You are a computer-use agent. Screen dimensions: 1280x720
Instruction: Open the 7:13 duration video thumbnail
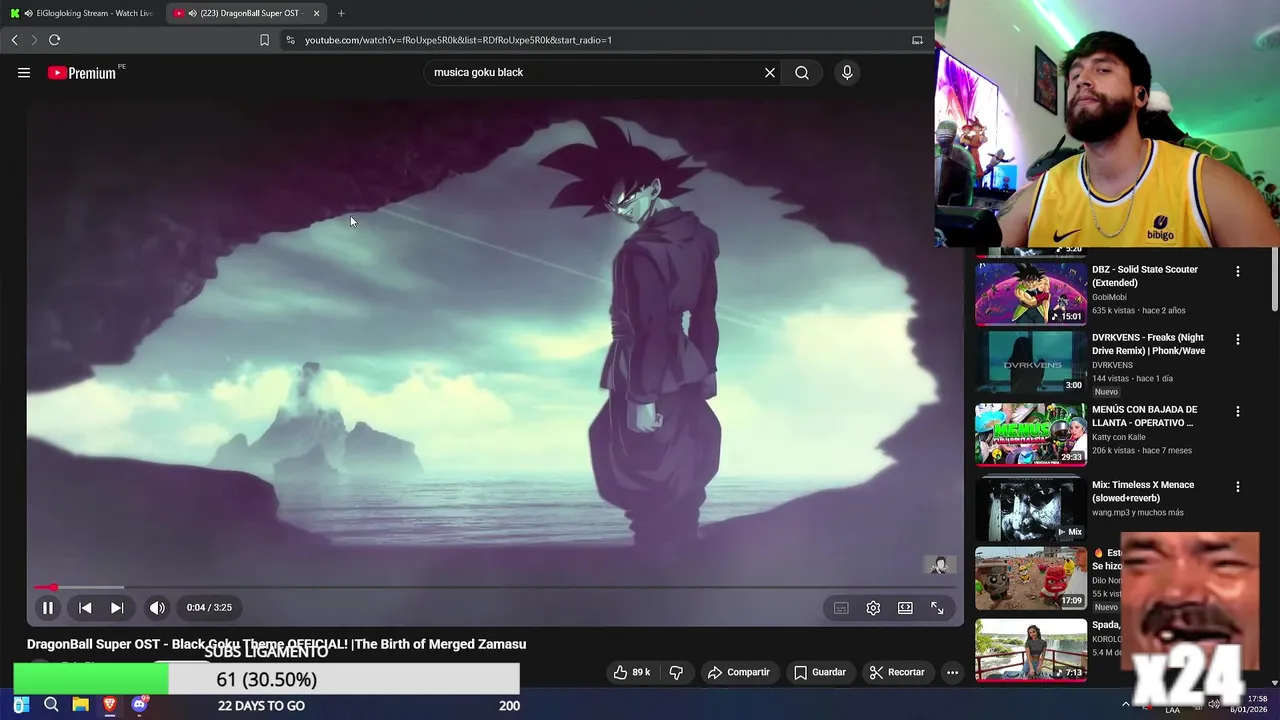(1031, 650)
